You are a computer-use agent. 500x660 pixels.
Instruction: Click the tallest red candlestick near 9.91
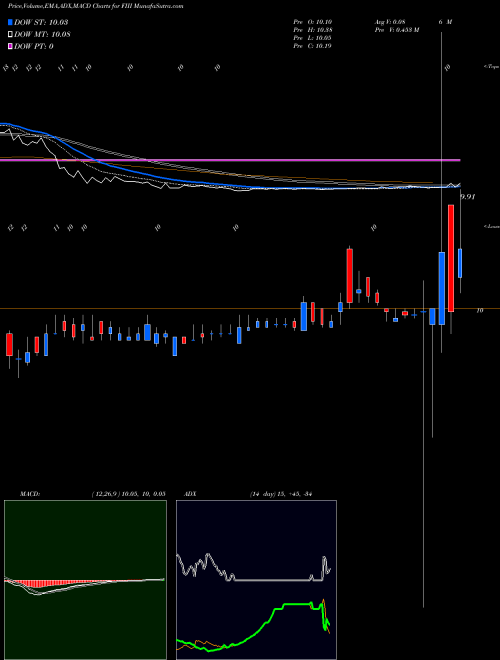[451, 258]
